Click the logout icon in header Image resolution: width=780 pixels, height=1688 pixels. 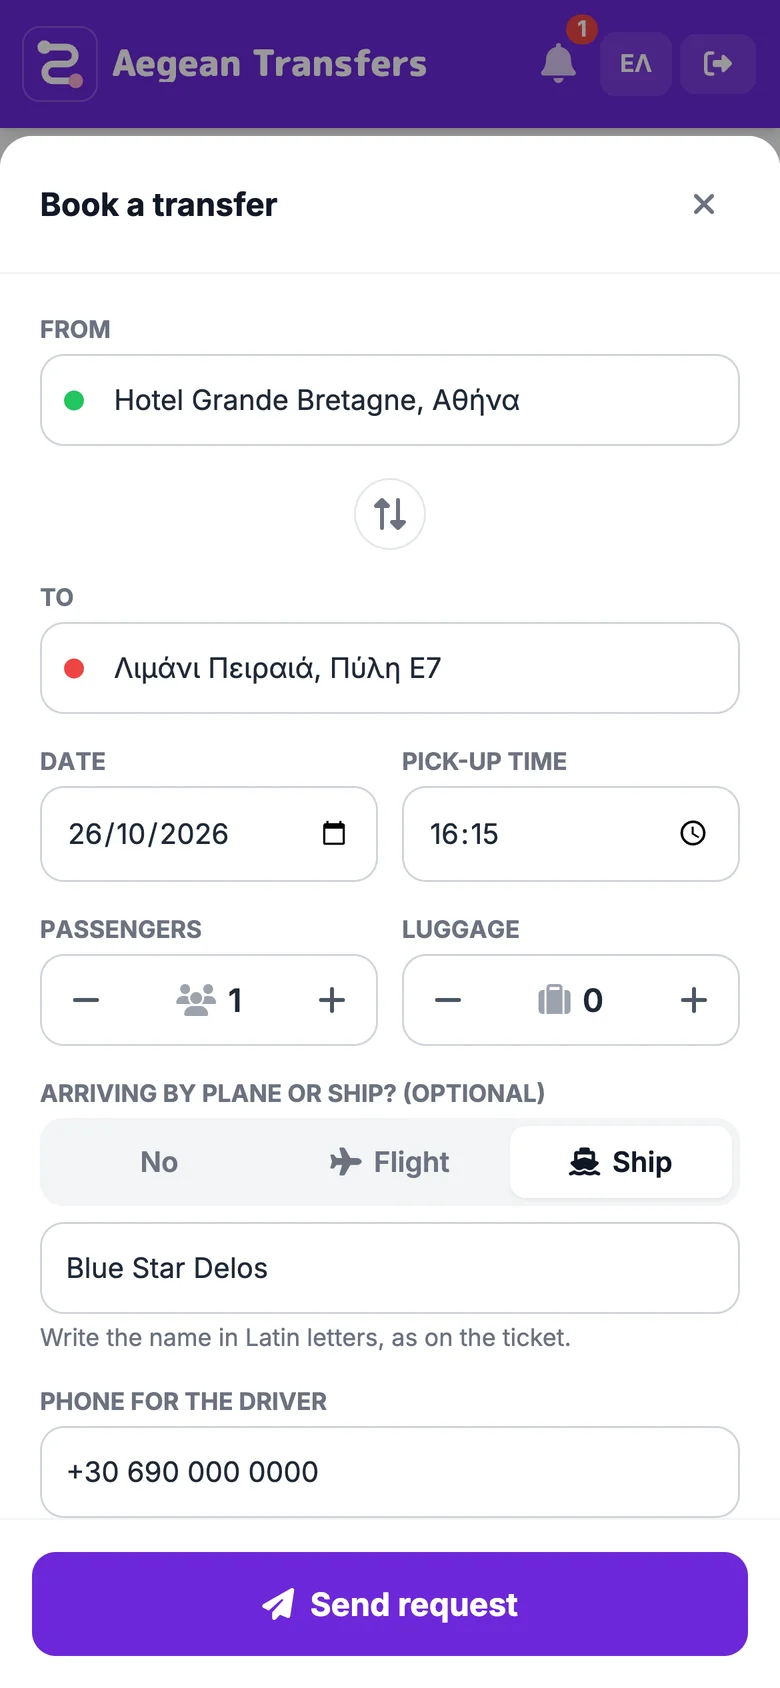[x=718, y=64]
